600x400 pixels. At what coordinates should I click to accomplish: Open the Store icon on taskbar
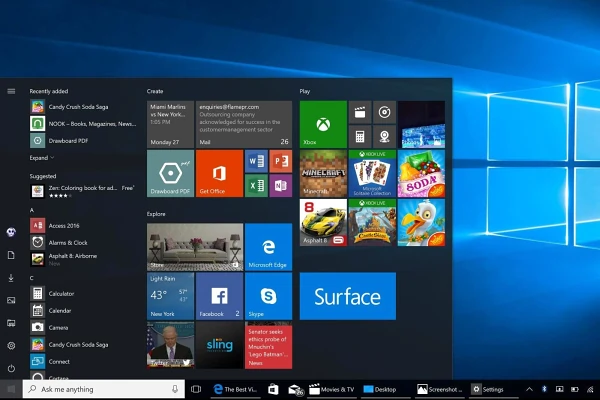[x=273, y=389]
